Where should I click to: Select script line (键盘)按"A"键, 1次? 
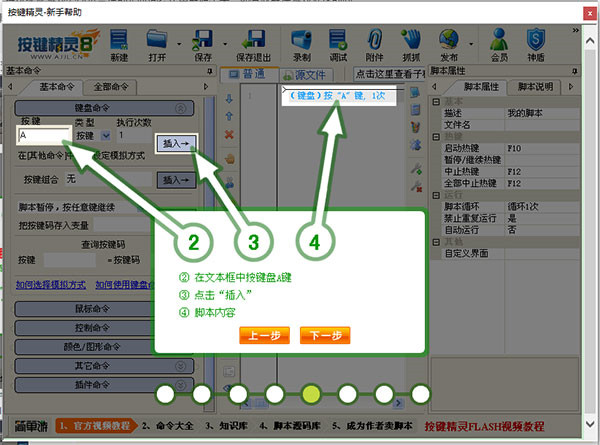click(338, 96)
